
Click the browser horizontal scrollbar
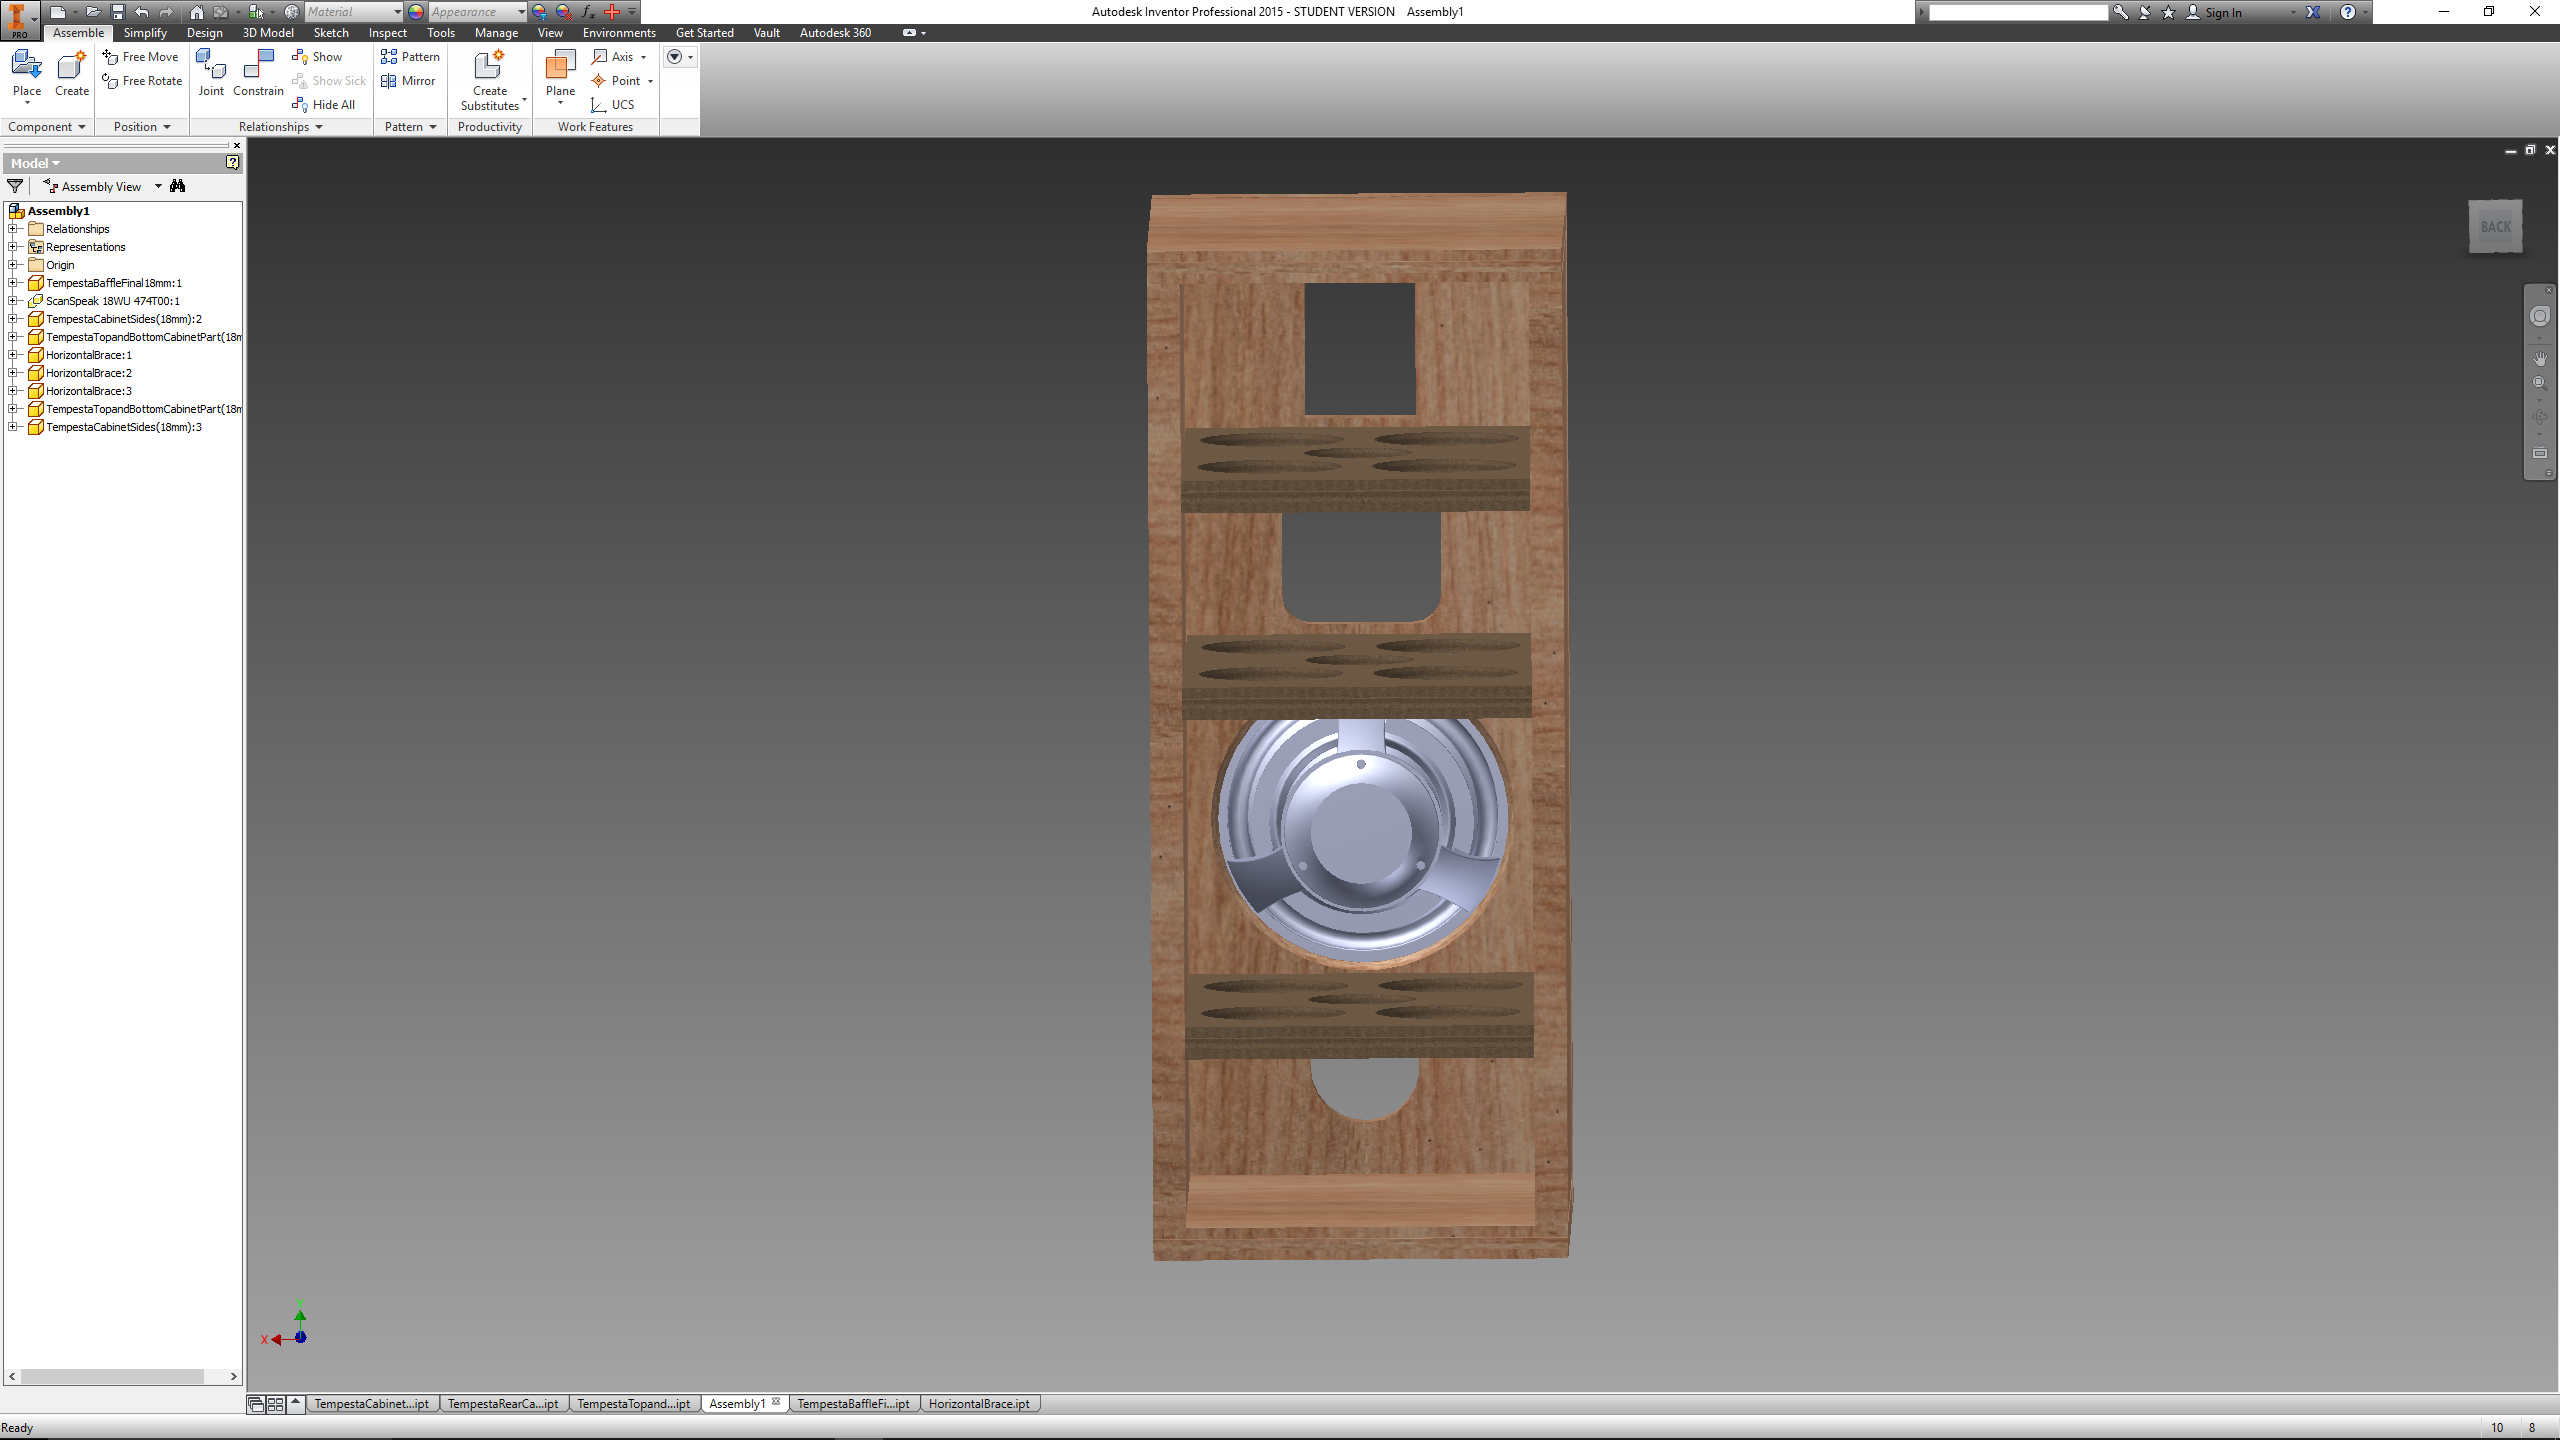(113, 1376)
